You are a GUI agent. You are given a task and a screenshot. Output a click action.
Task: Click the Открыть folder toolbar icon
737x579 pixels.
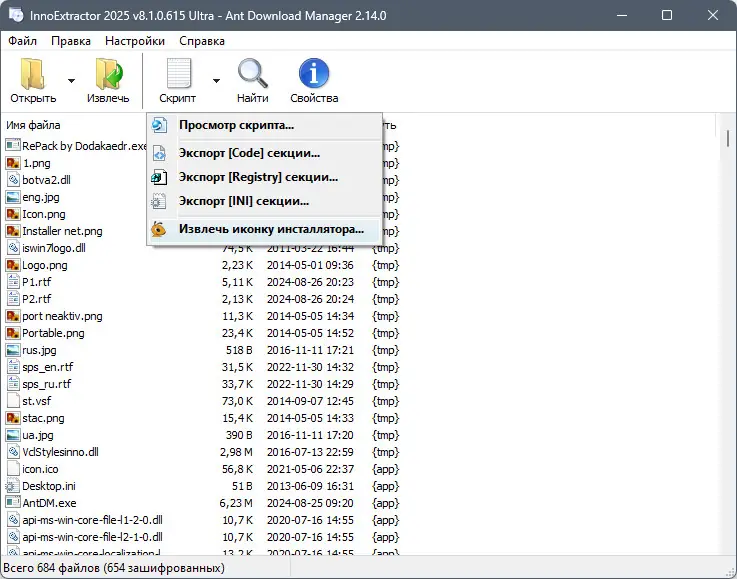click(32, 74)
